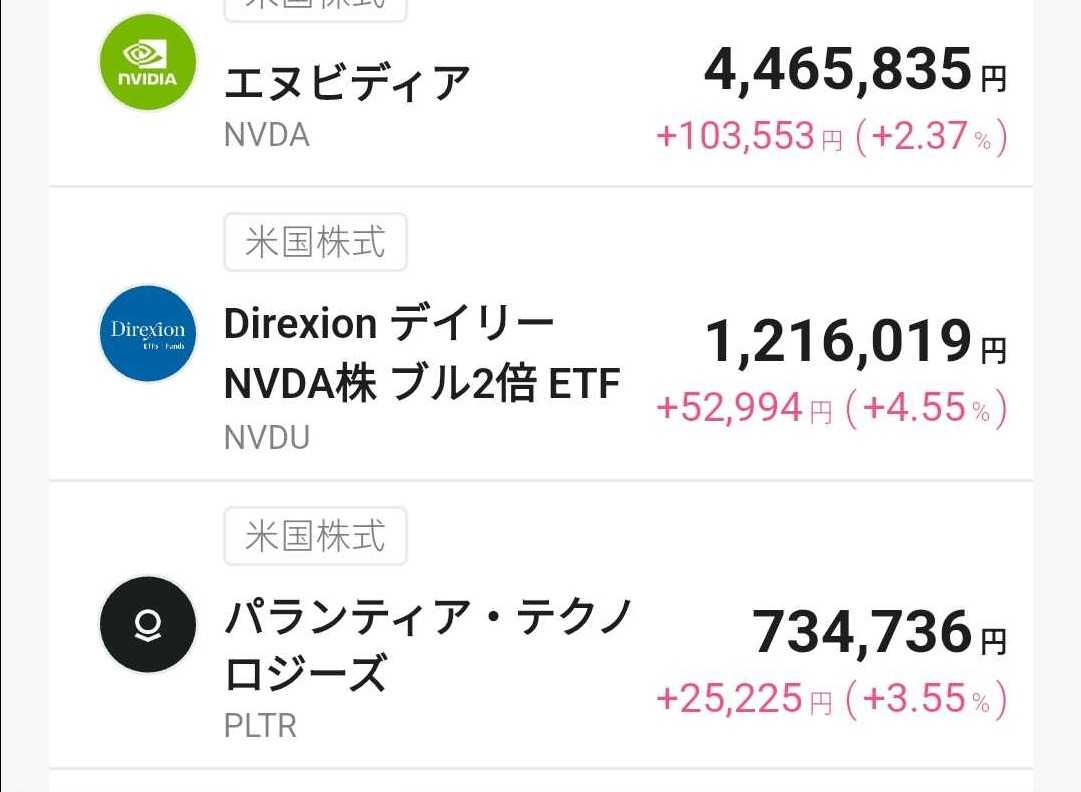This screenshot has width=1081, height=792.
Task: Tap the 1,216,019 yen valuation
Action: coord(839,342)
